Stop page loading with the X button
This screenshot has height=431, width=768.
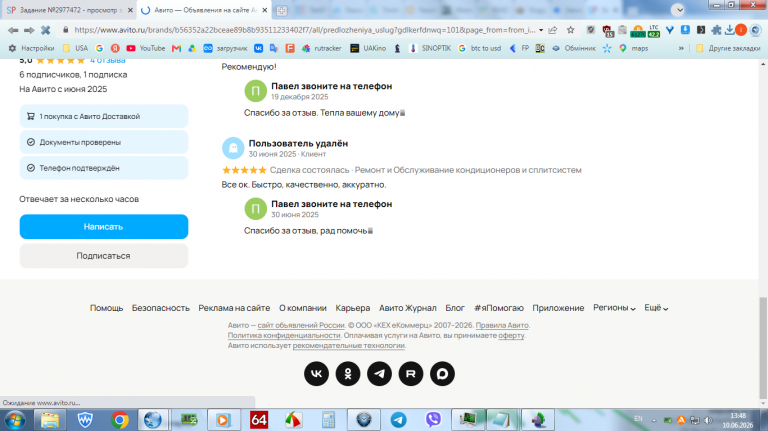pyautogui.click(x=46, y=30)
